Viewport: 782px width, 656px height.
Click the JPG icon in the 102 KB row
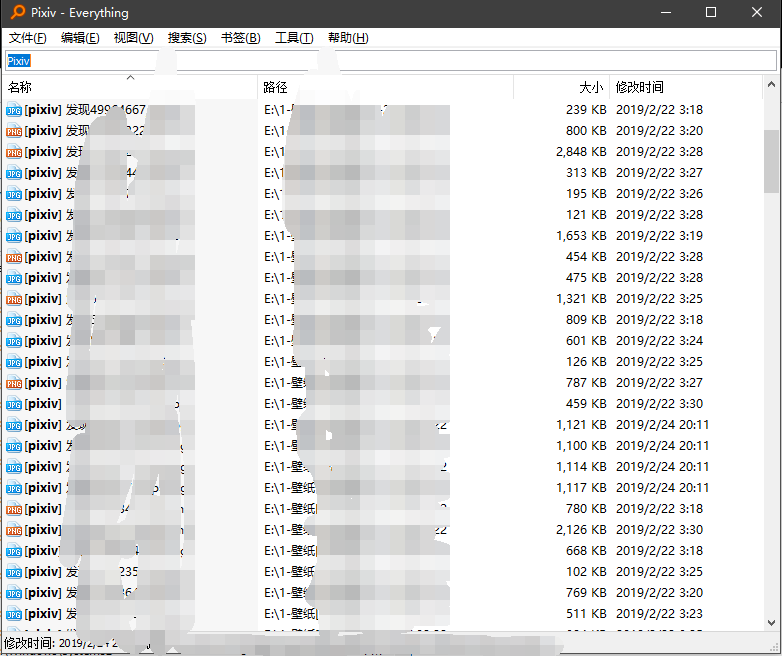pyautogui.click(x=14, y=572)
